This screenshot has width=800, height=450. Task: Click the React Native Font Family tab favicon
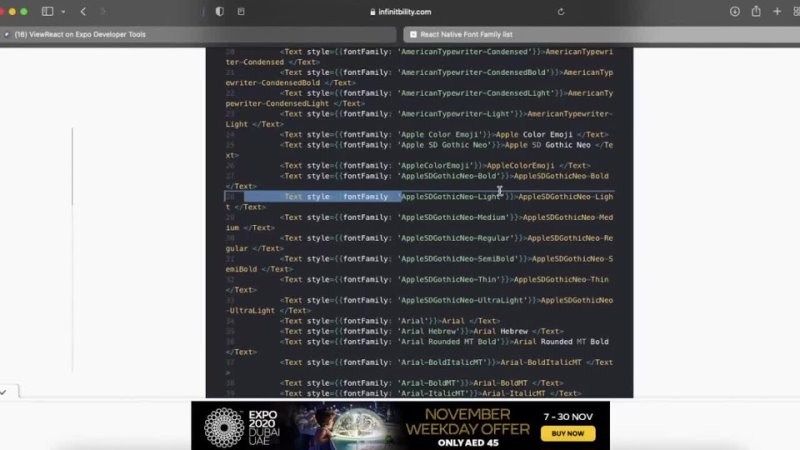point(413,34)
